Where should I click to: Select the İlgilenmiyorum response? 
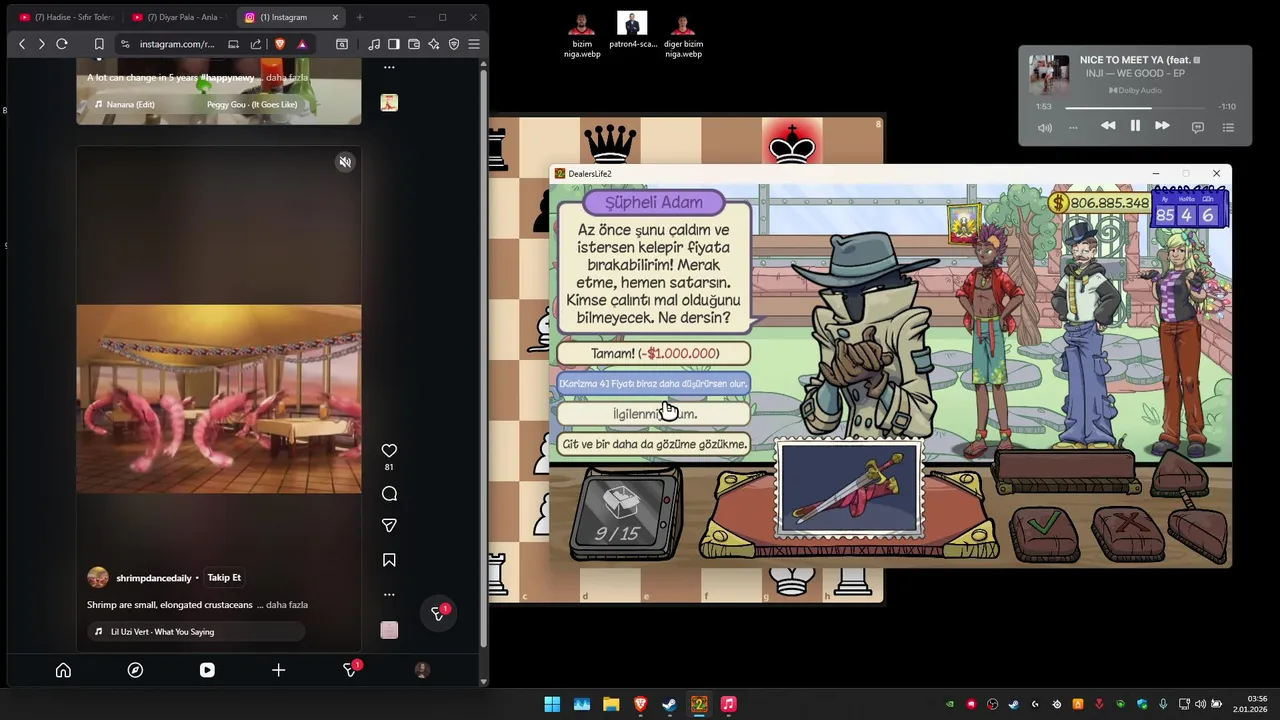(654, 413)
